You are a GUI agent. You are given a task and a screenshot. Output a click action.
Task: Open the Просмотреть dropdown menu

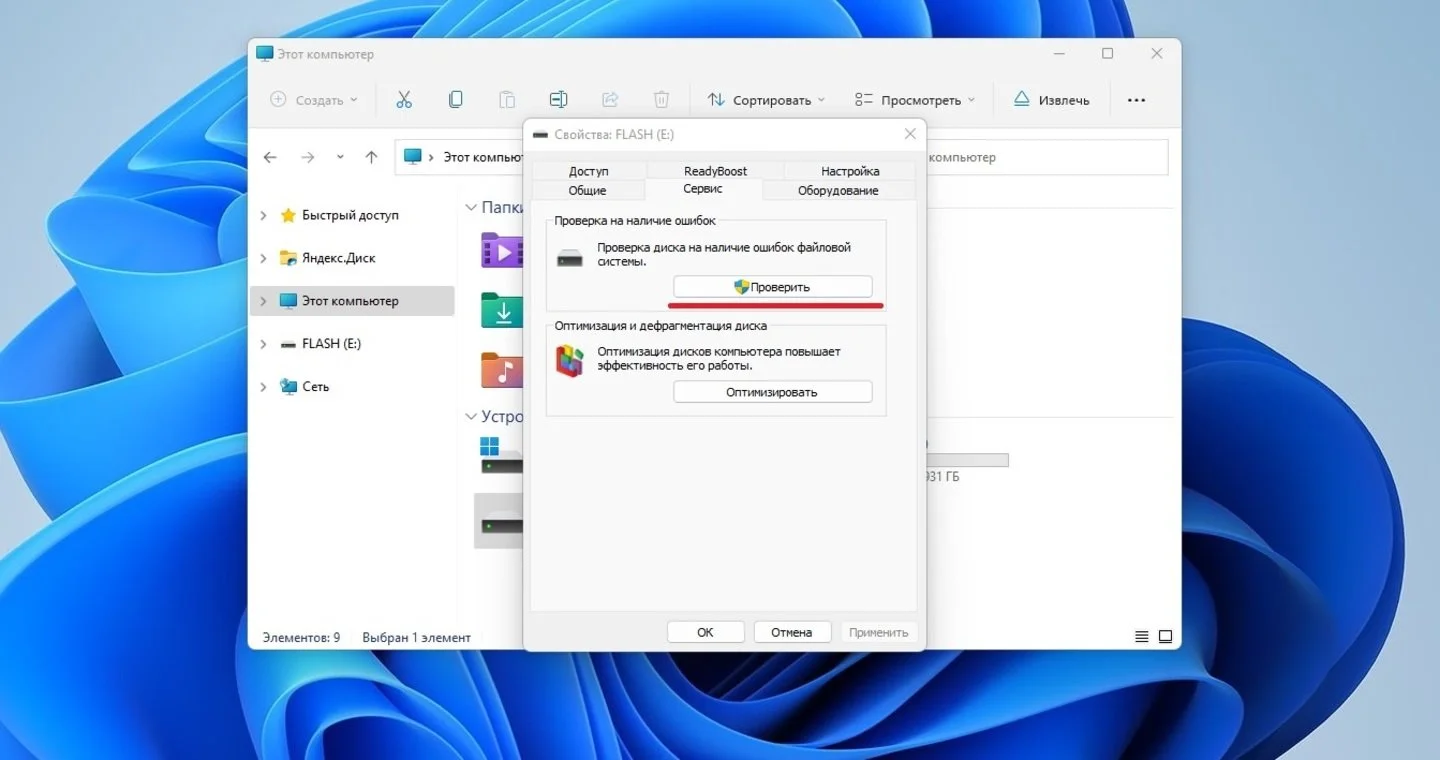tap(915, 100)
